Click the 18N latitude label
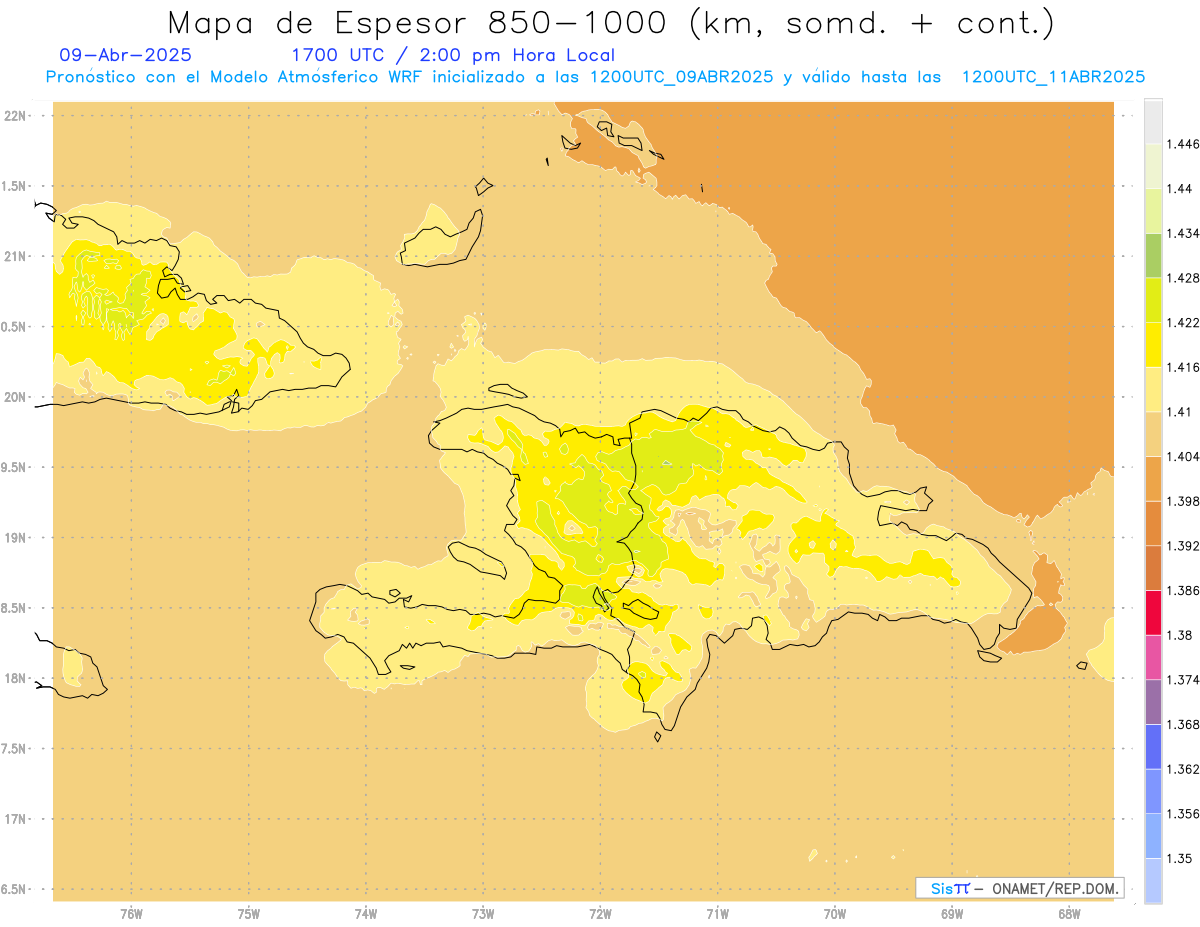The height and width of the screenshot is (927, 1200). click(x=15, y=678)
